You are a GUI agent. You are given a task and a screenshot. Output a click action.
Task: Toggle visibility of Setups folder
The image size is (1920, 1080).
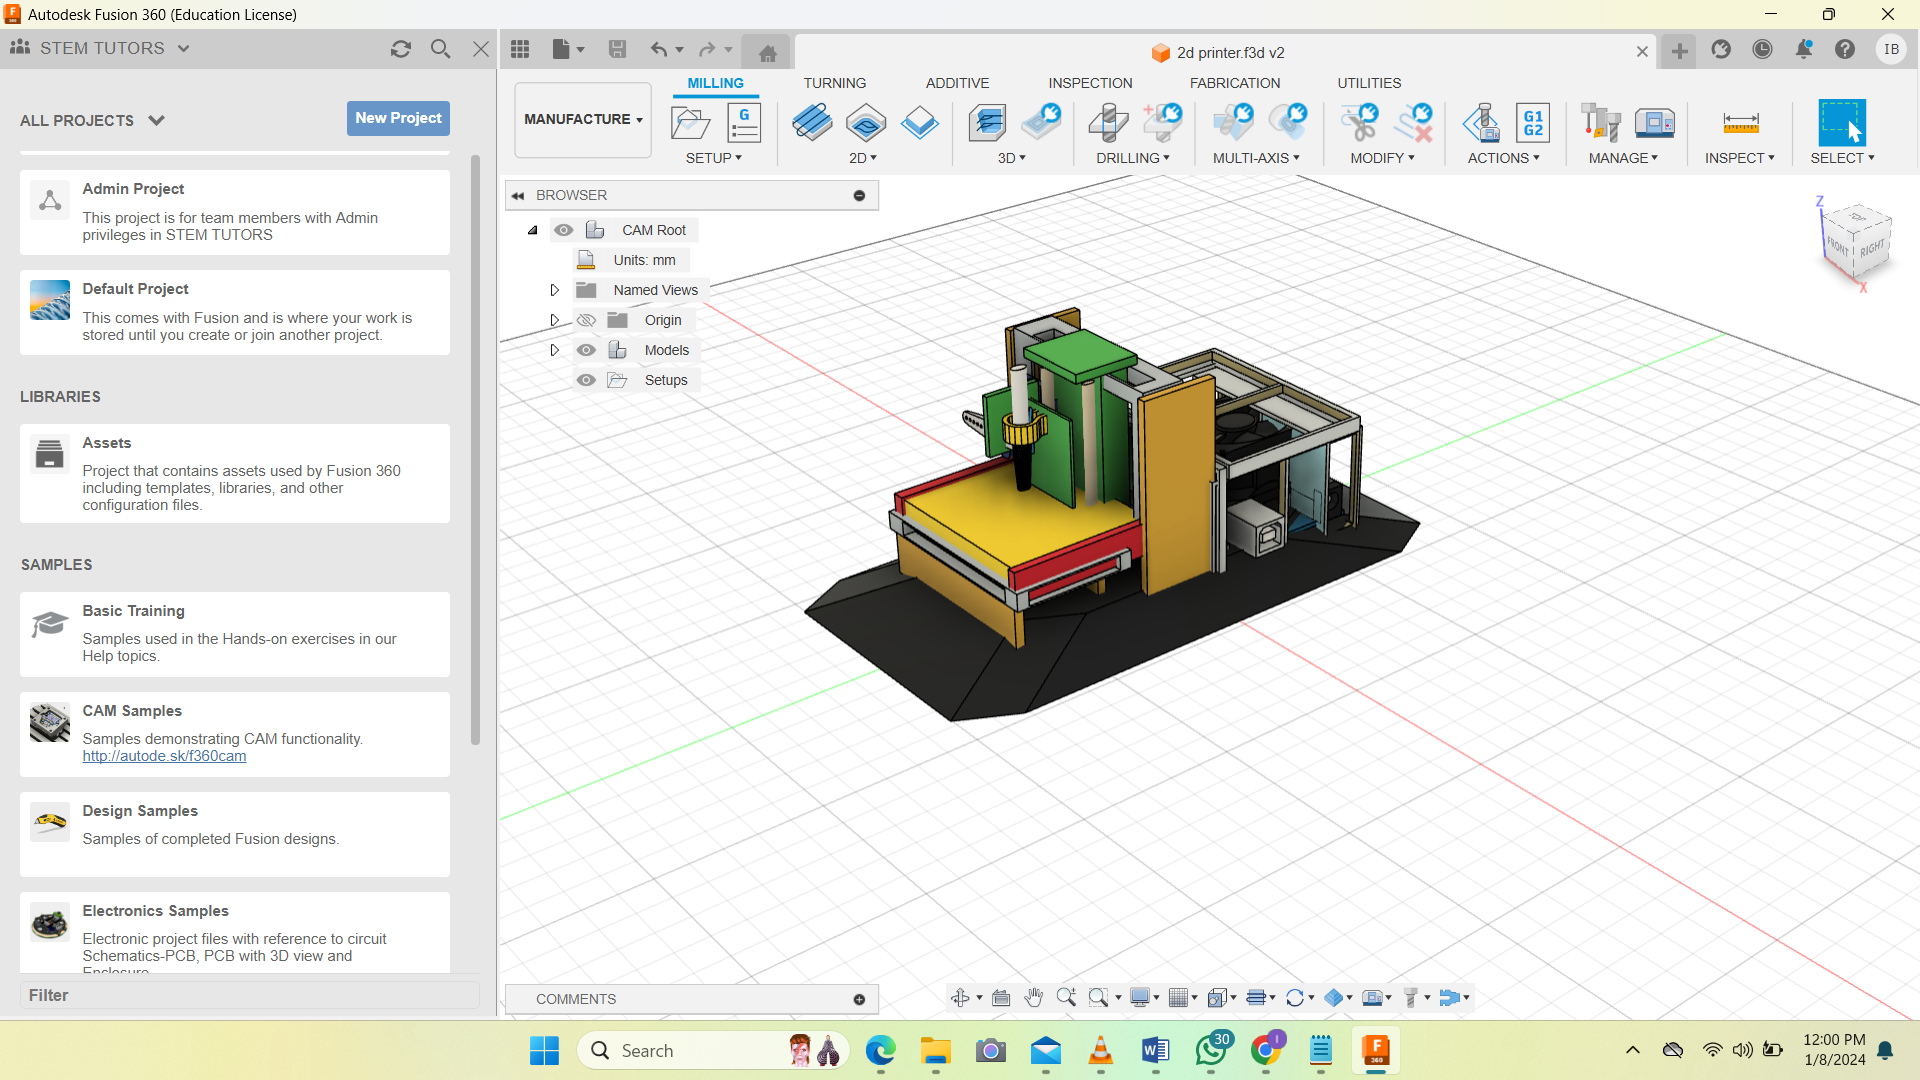pos(585,380)
